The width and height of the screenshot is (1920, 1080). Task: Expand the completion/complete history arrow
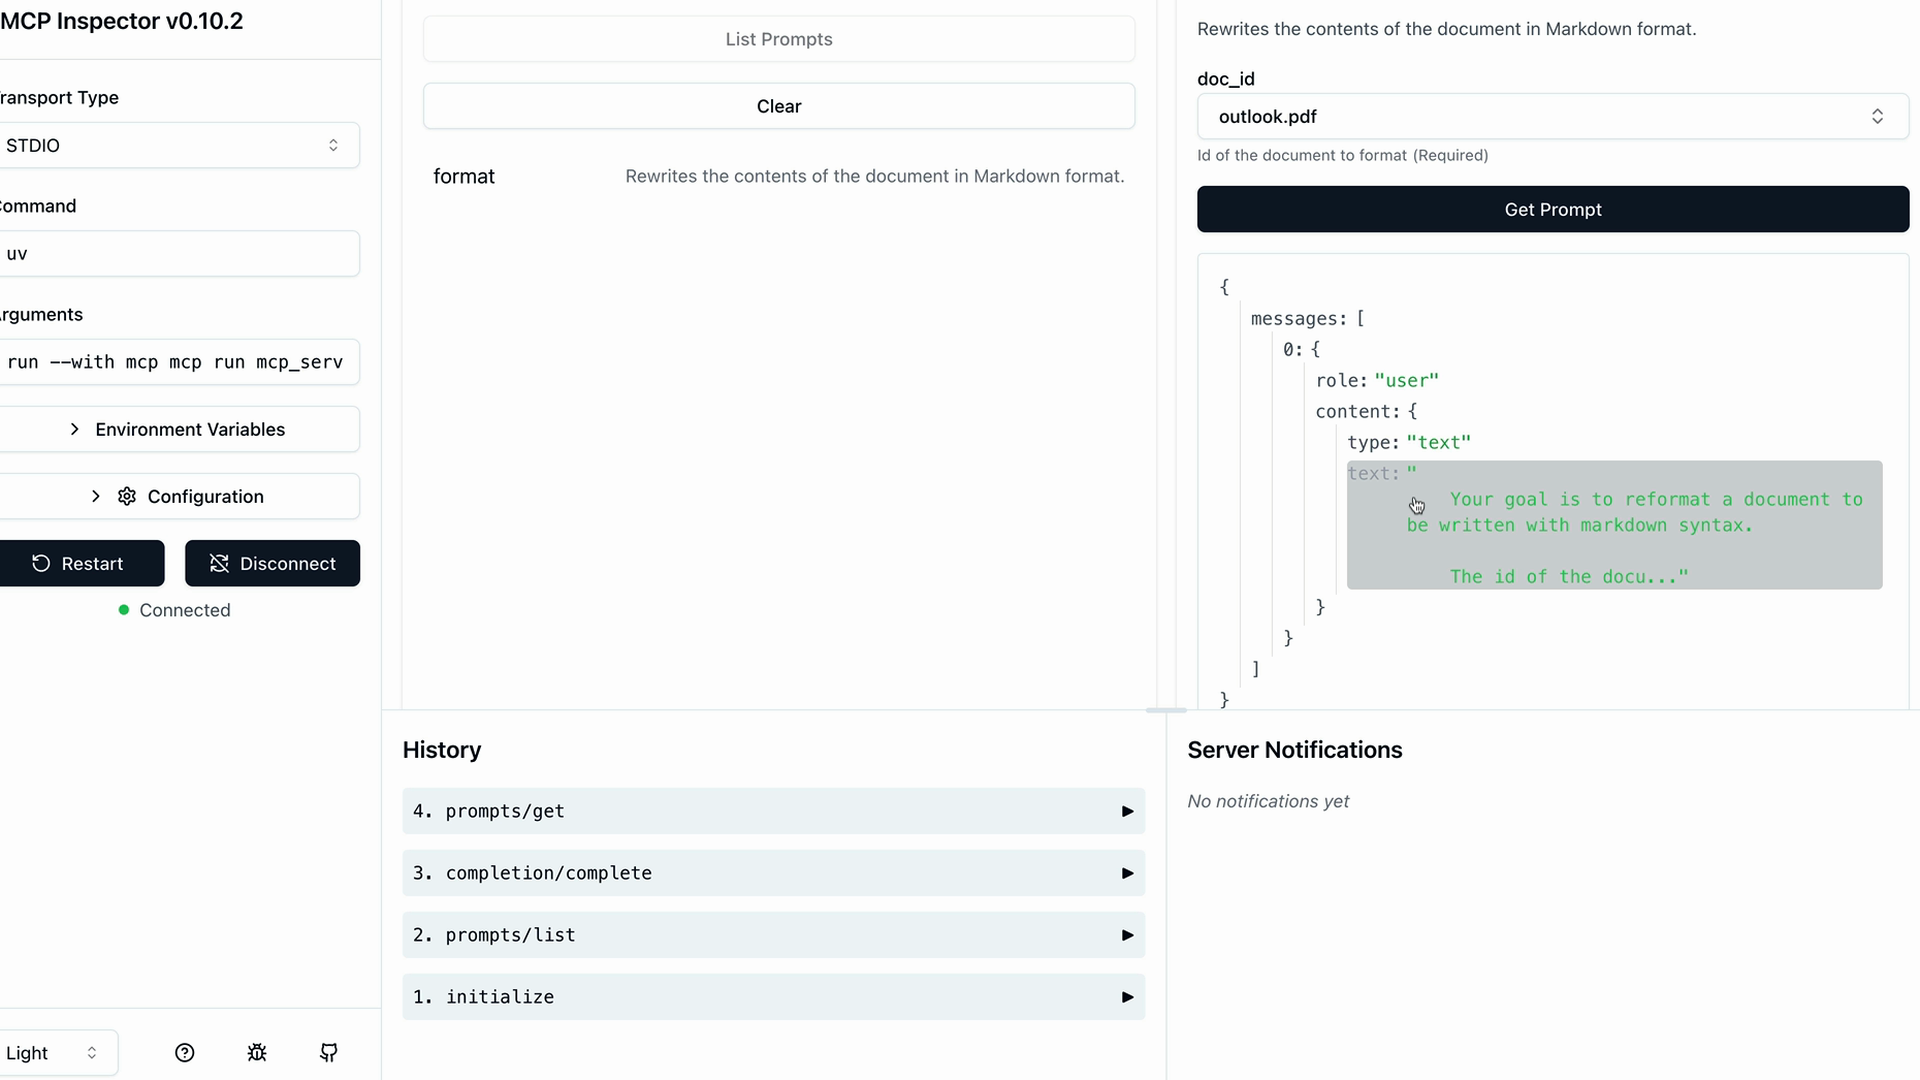pos(1127,873)
